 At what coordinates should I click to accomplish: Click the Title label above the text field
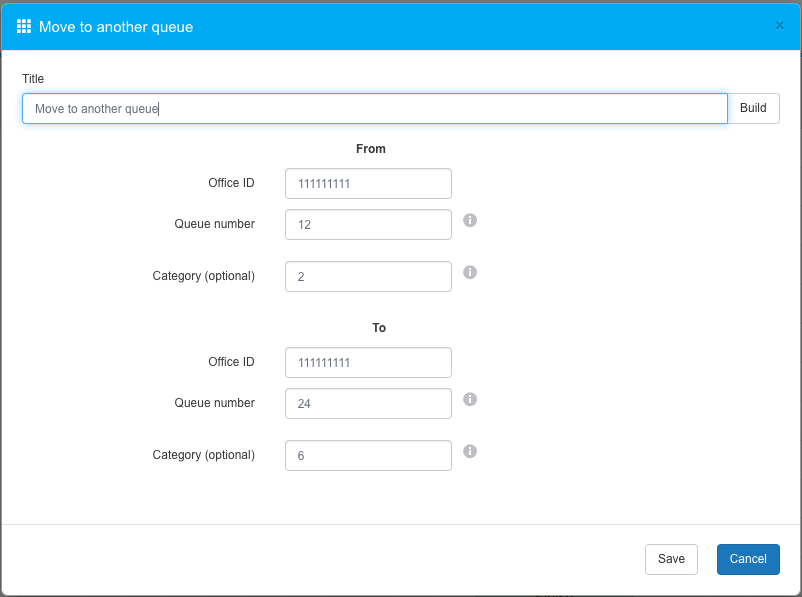click(33, 79)
